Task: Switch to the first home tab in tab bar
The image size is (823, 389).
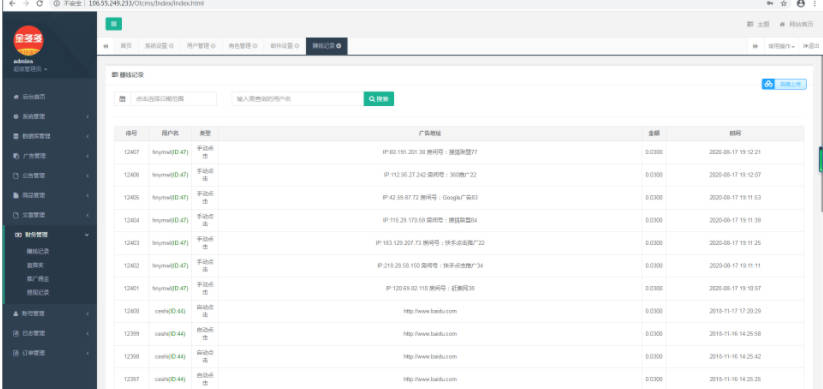Action: [x=126, y=46]
